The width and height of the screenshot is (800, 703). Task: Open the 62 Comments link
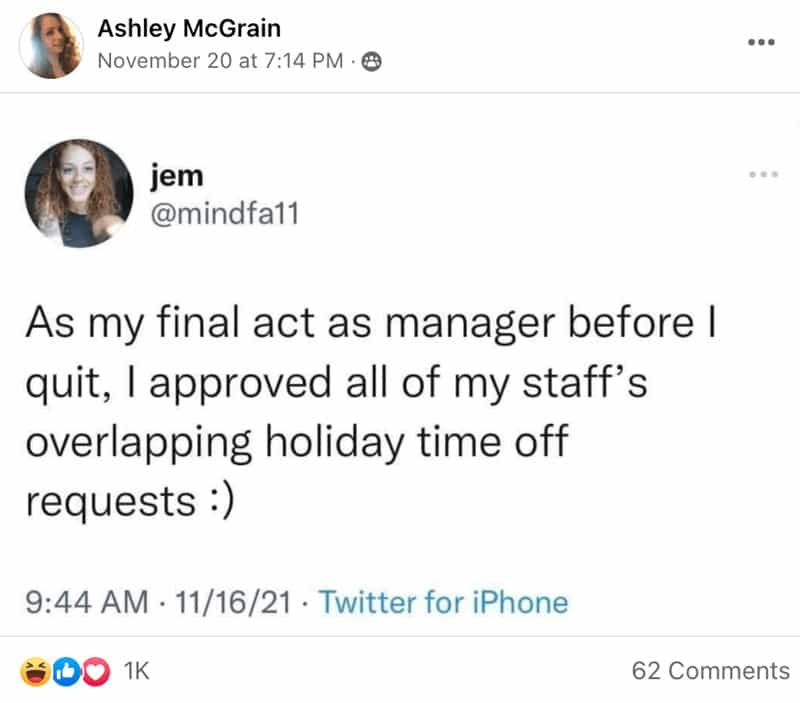click(710, 671)
